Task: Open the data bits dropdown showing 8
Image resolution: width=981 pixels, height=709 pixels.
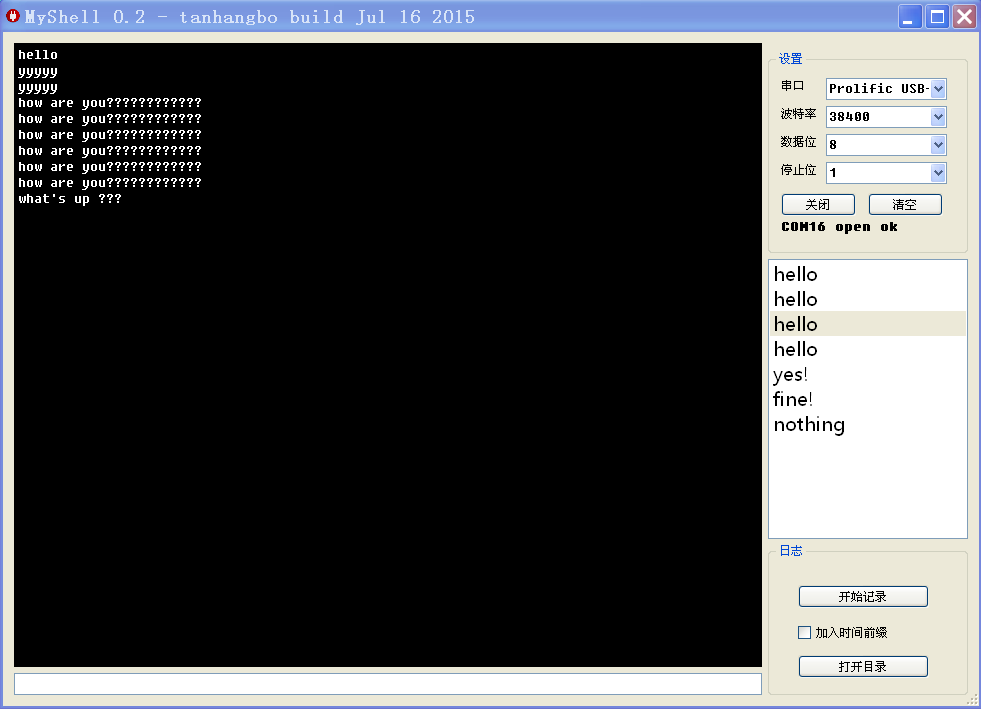Action: tap(885, 145)
